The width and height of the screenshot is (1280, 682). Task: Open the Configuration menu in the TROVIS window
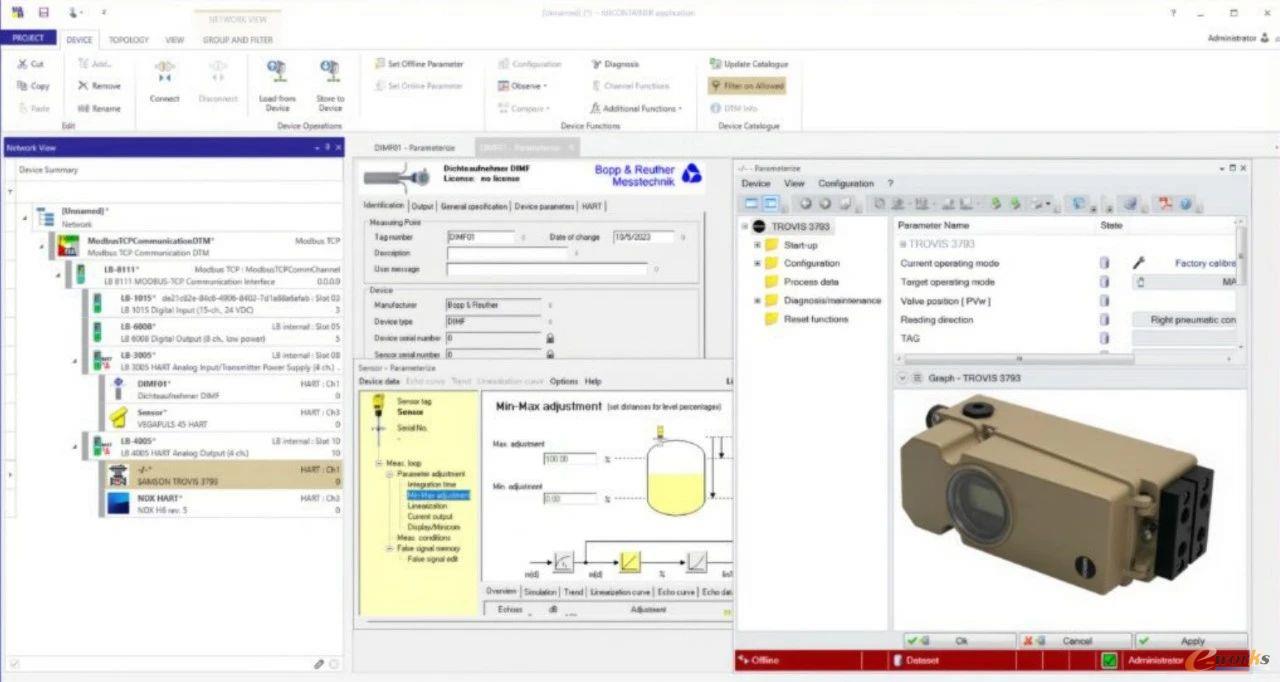tap(846, 184)
